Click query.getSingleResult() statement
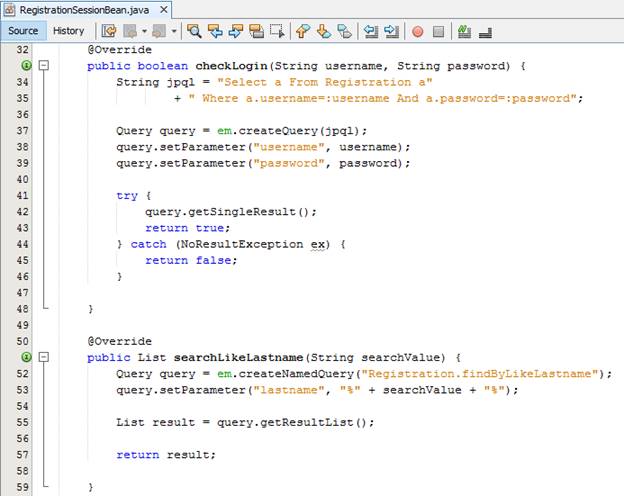The width and height of the screenshot is (624, 496). click(x=231, y=212)
